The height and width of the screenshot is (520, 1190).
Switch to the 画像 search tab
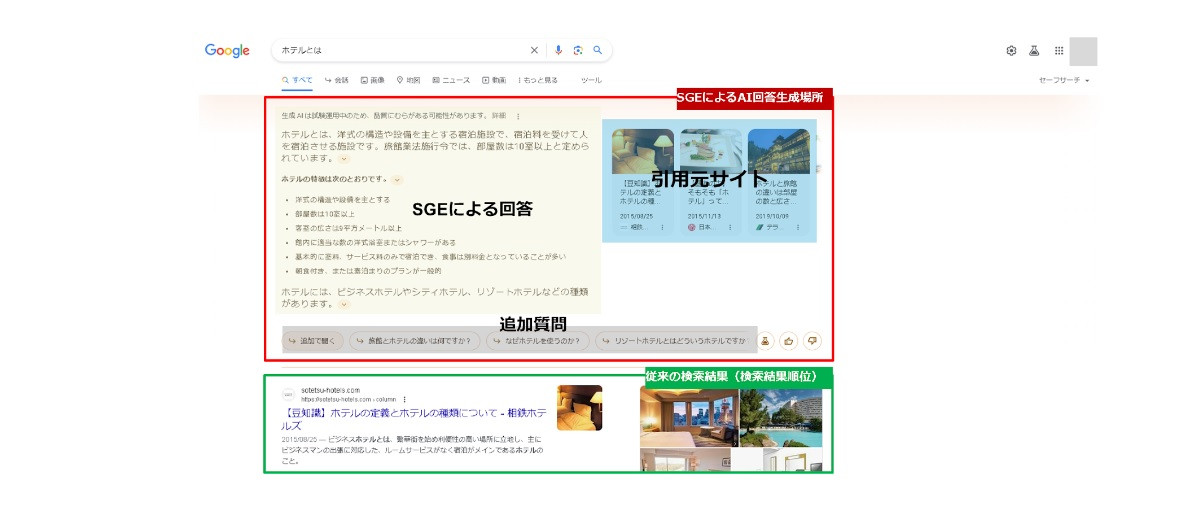371,80
